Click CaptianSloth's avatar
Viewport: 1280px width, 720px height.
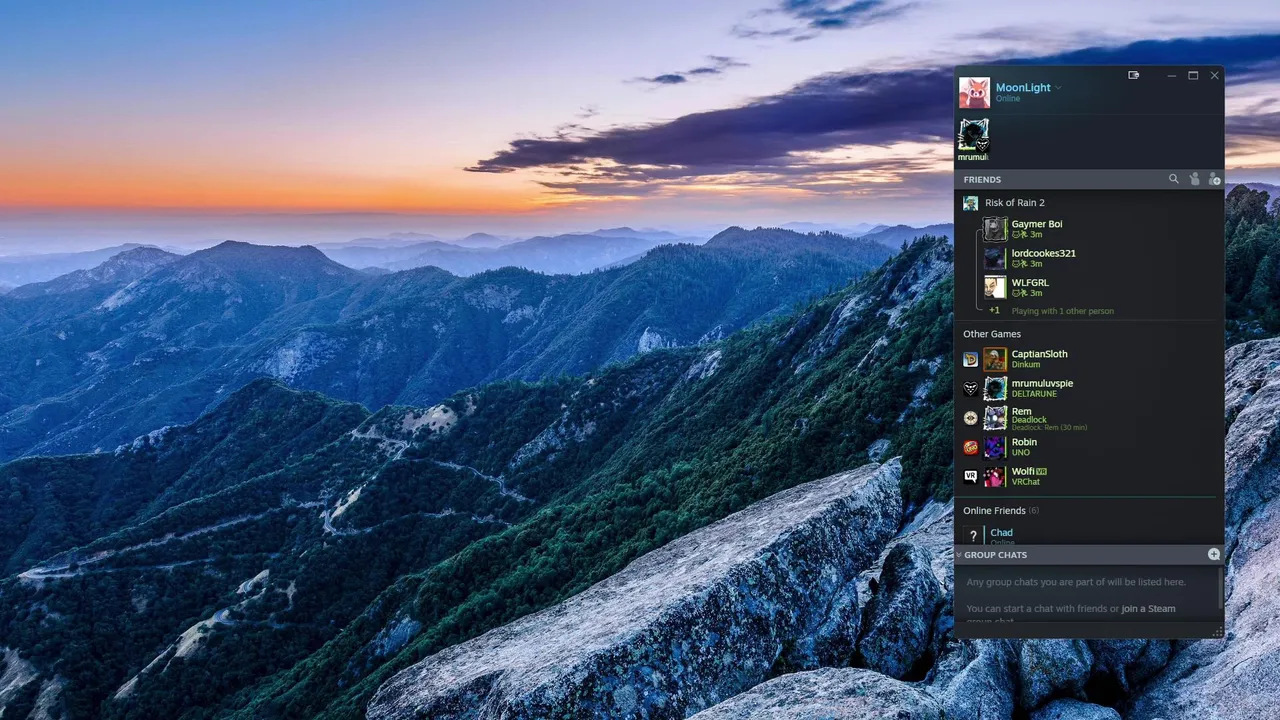click(995, 359)
